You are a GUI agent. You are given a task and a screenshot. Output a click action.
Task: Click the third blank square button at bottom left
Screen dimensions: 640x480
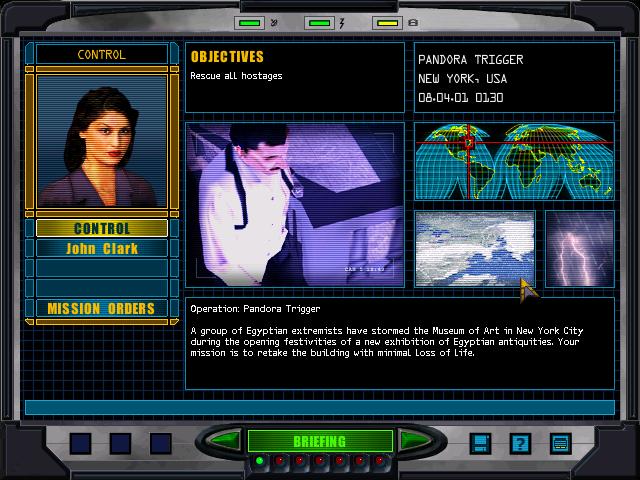point(161,443)
